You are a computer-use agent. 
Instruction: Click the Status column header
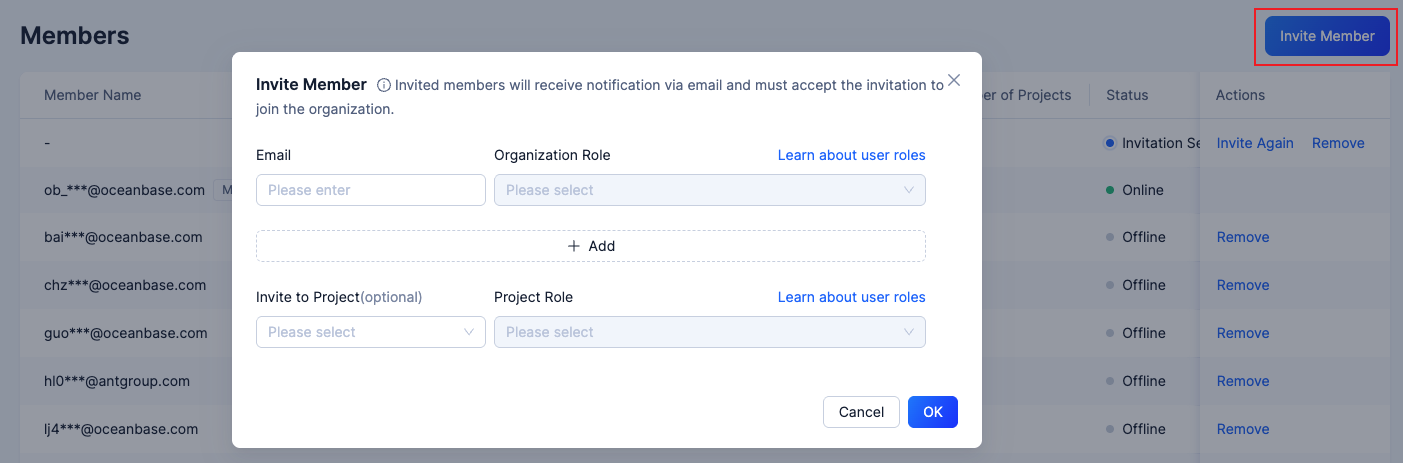(1127, 95)
